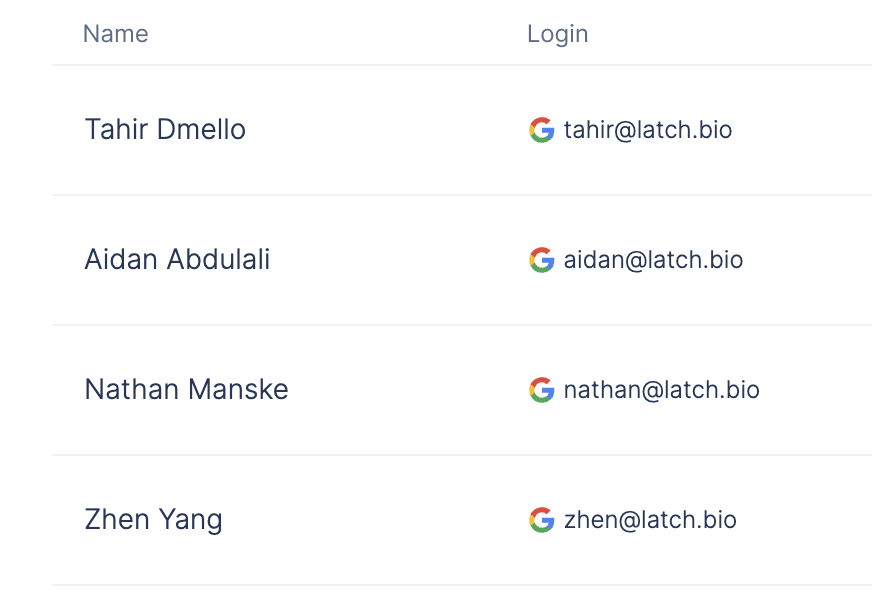The image size is (872, 606).
Task: Click the nathan@latch.bio login email
Action: [662, 390]
